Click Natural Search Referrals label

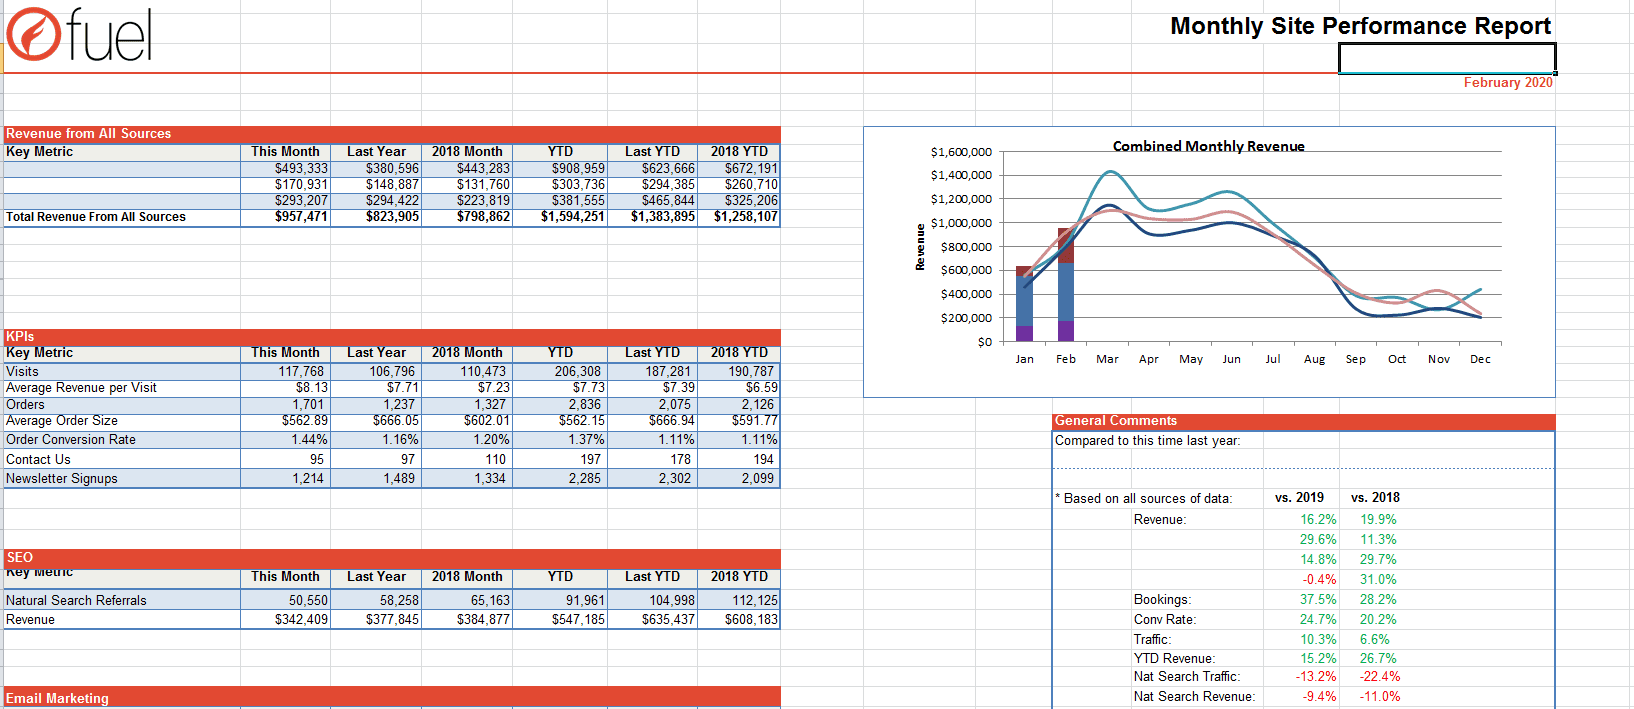76,601
